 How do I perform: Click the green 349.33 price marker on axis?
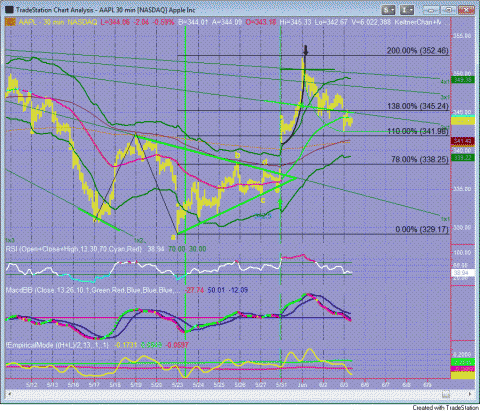click(x=463, y=80)
